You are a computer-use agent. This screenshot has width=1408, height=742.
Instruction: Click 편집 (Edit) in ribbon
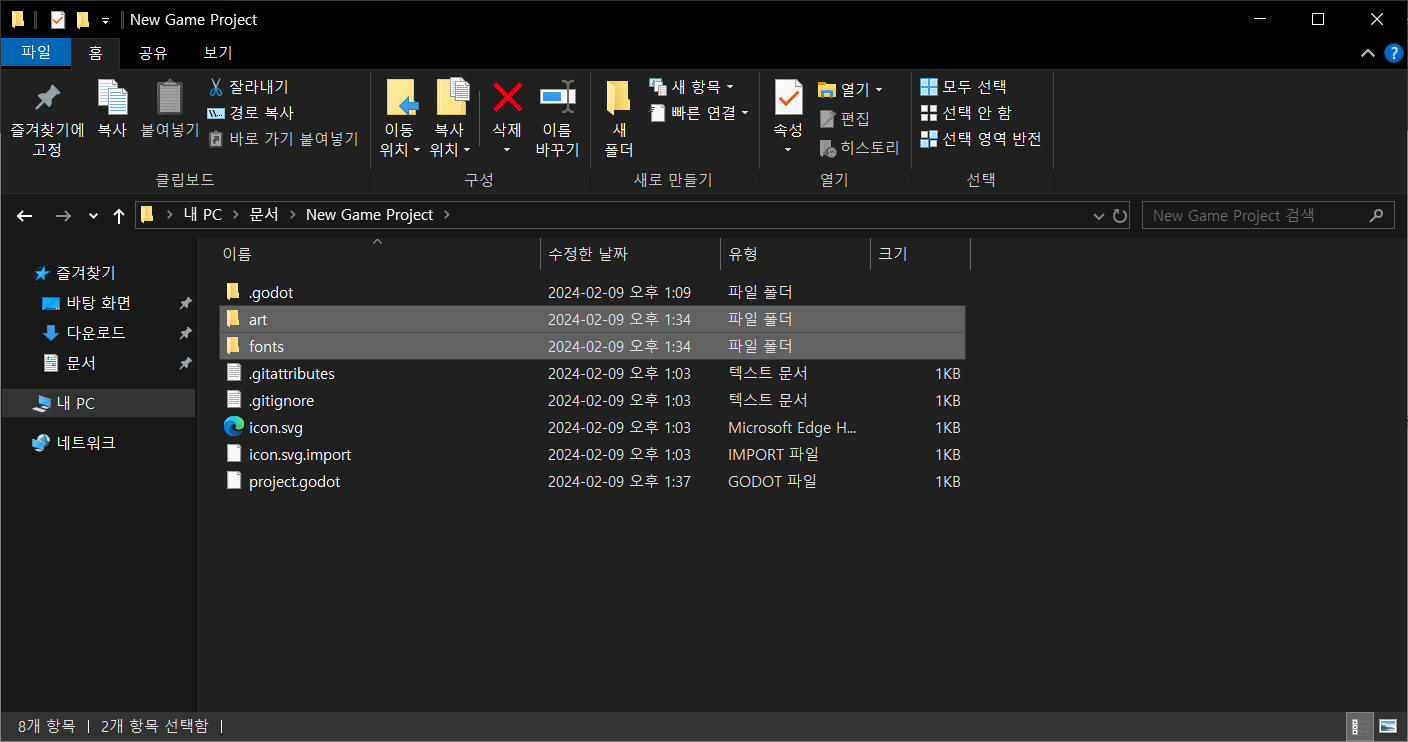click(x=845, y=119)
